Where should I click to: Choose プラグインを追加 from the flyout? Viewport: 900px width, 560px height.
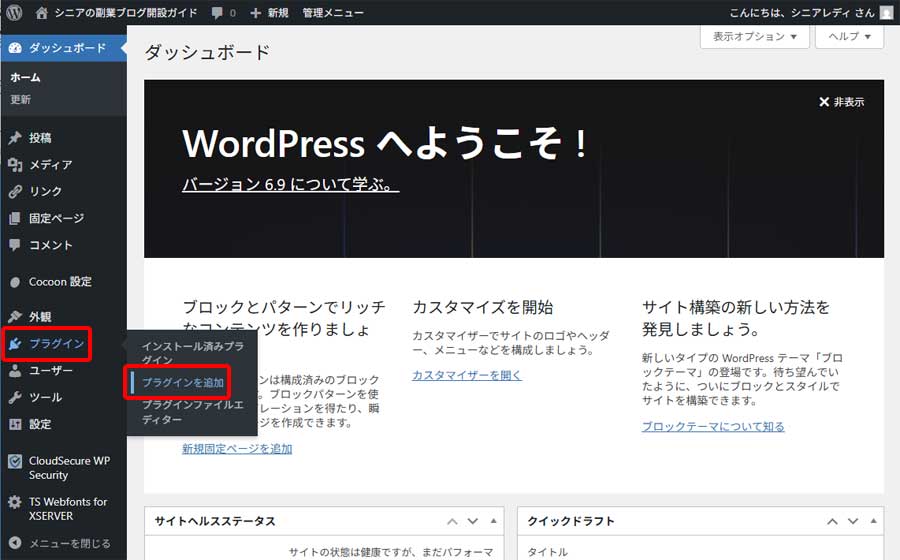click(183, 383)
